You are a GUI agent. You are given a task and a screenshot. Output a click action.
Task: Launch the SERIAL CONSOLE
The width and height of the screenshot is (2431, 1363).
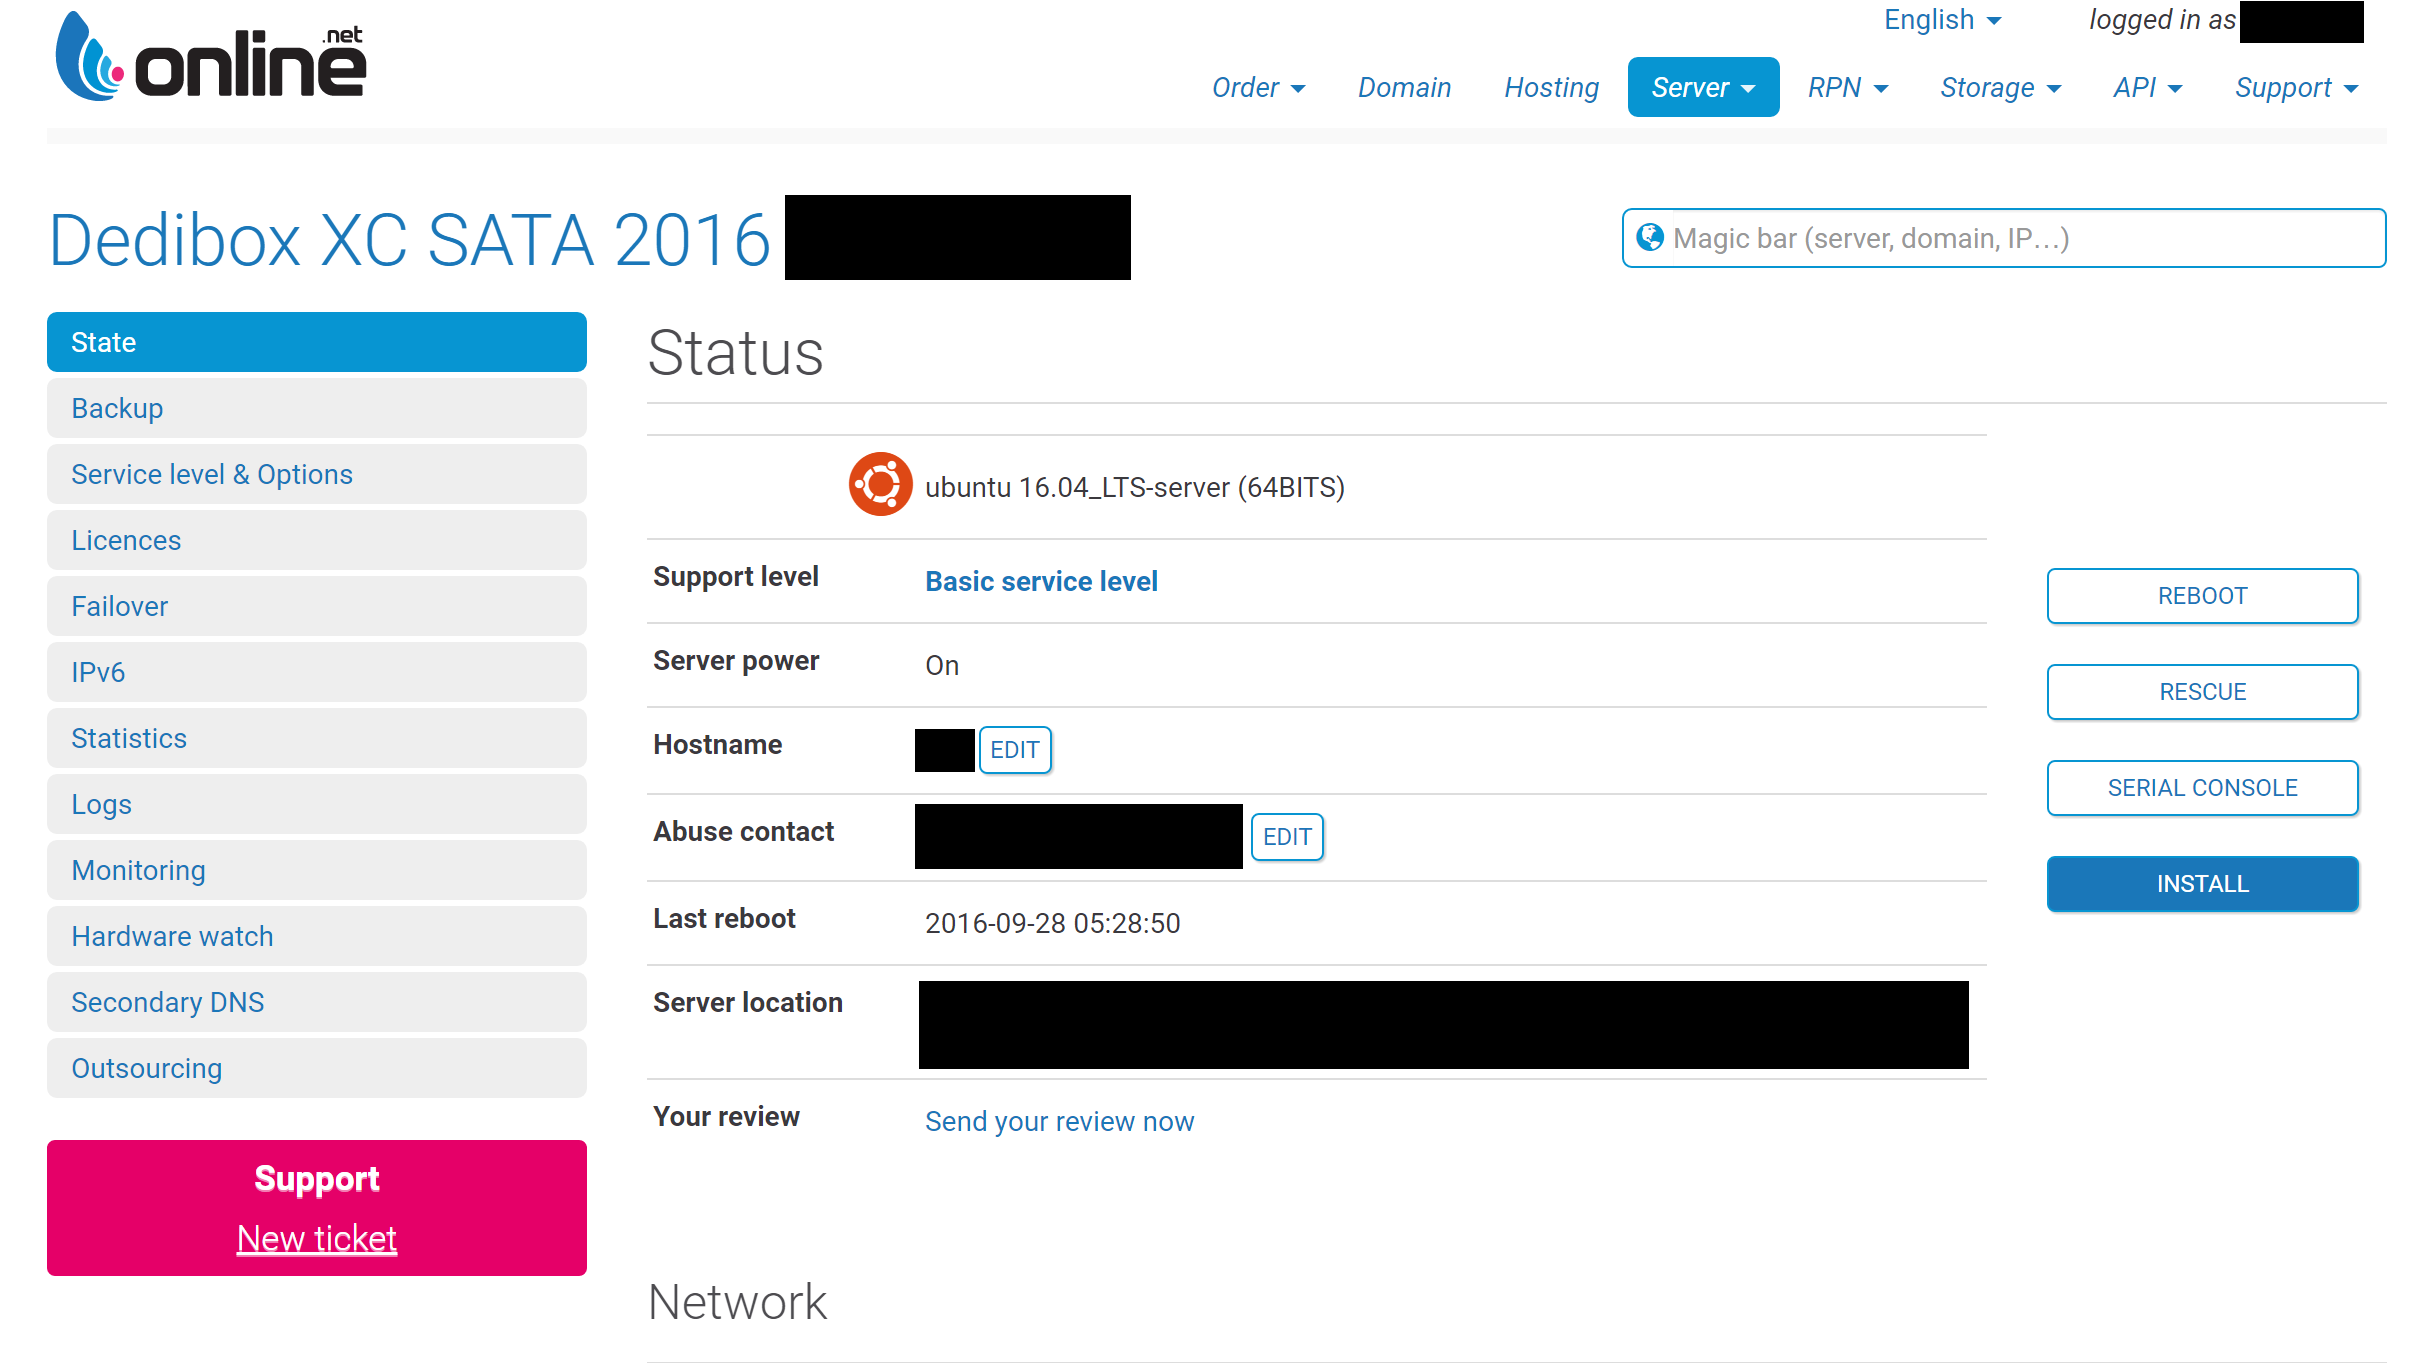2202,788
